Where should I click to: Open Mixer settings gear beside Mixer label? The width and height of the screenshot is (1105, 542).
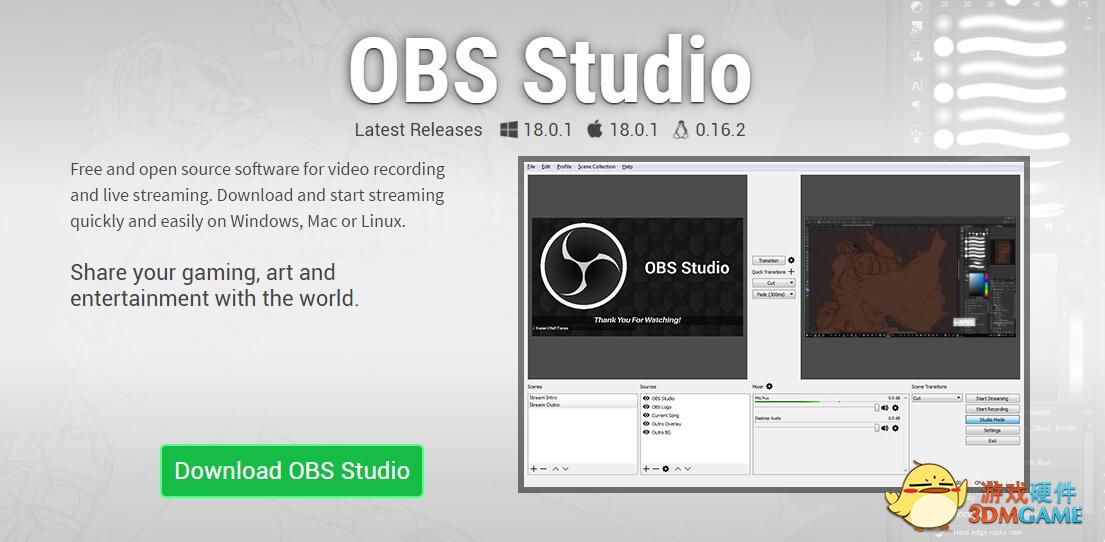(769, 386)
